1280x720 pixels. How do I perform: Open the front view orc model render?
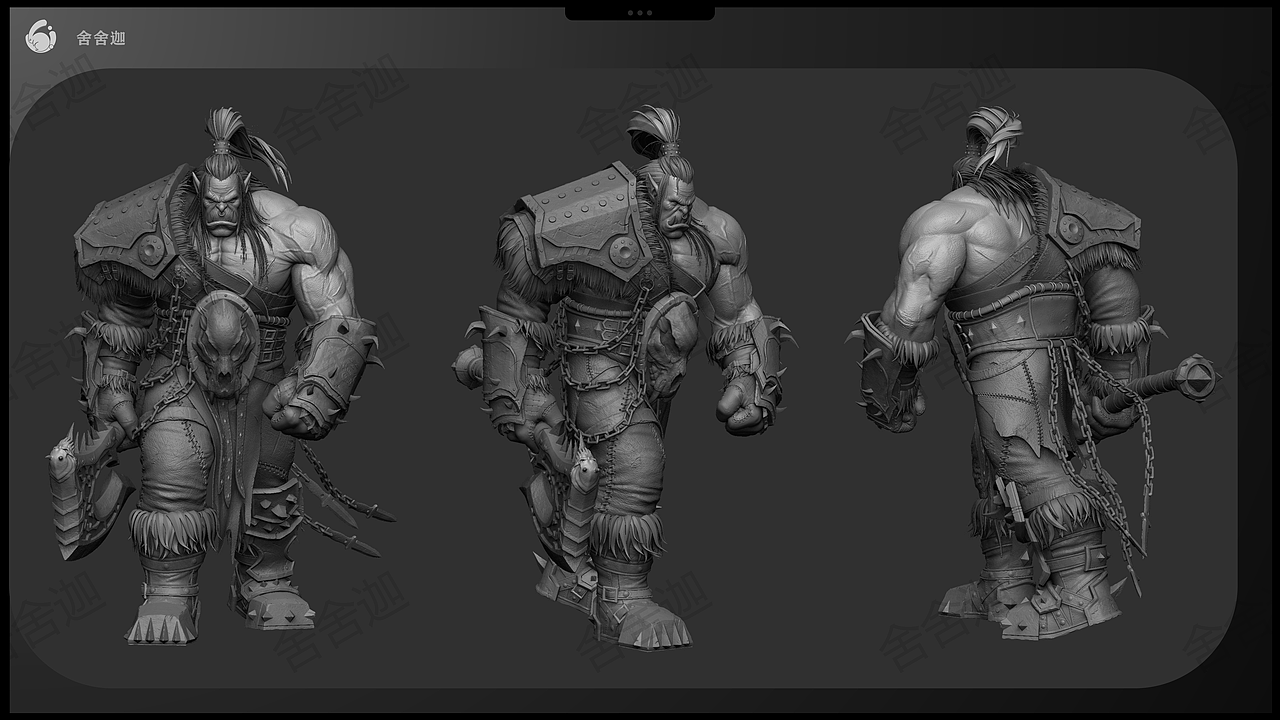[221, 376]
